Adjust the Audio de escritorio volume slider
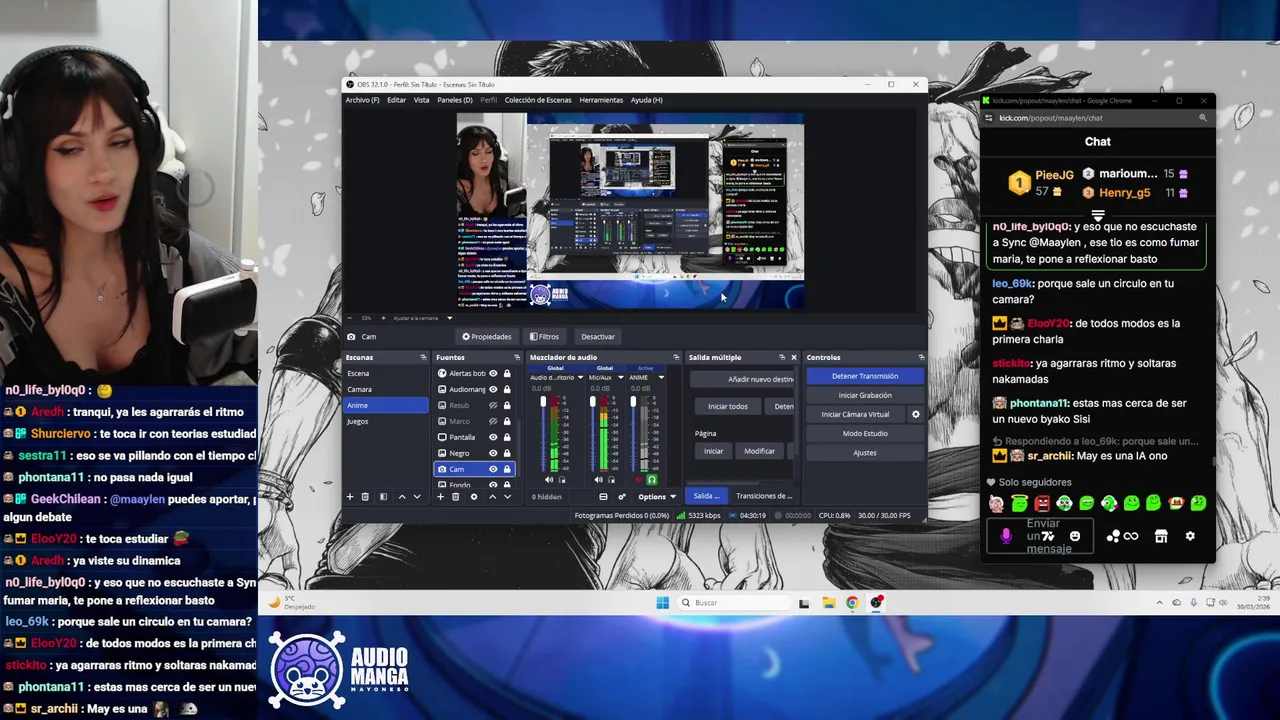Image resolution: width=1280 pixels, height=720 pixels. (543, 401)
